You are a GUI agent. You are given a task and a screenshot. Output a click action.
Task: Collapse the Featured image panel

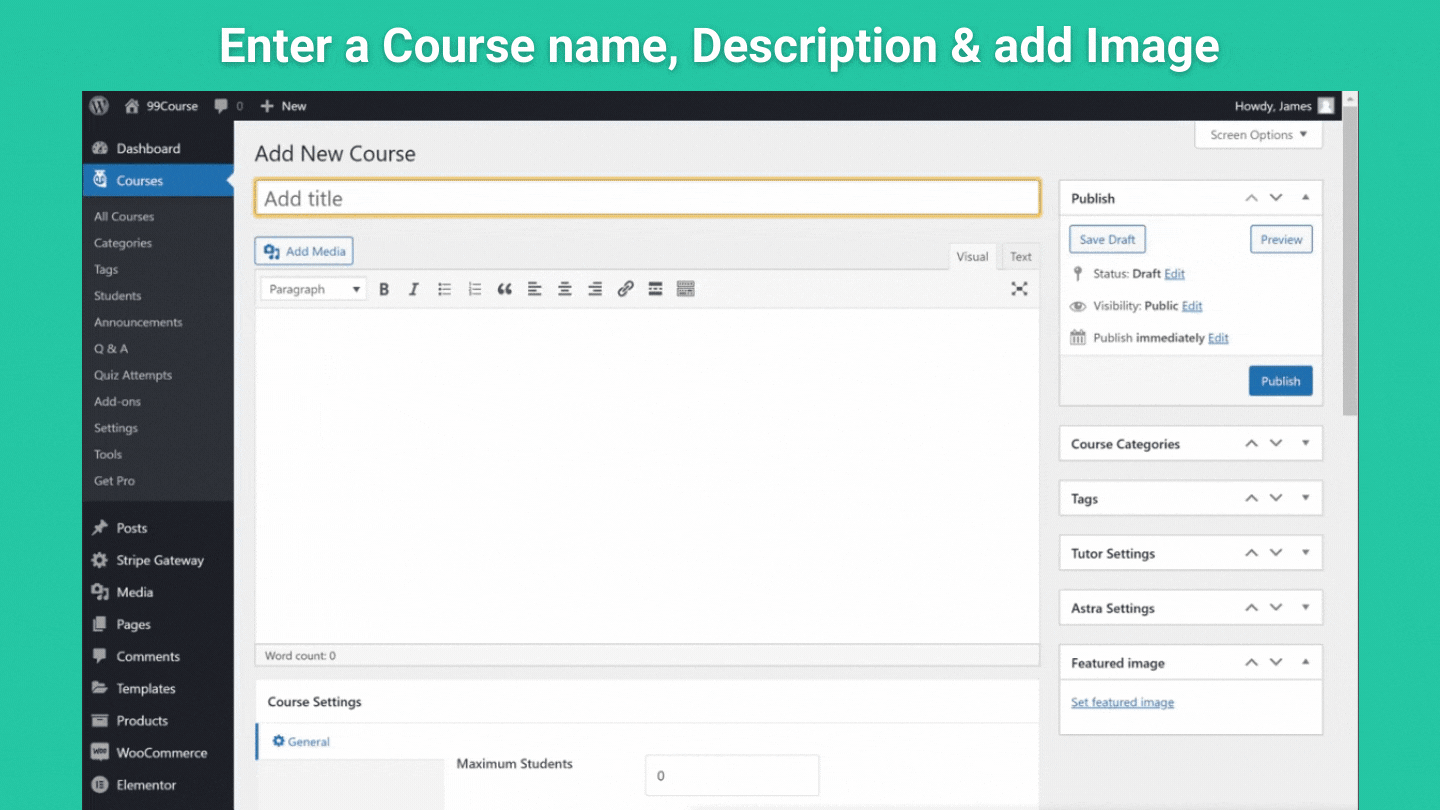(1305, 663)
